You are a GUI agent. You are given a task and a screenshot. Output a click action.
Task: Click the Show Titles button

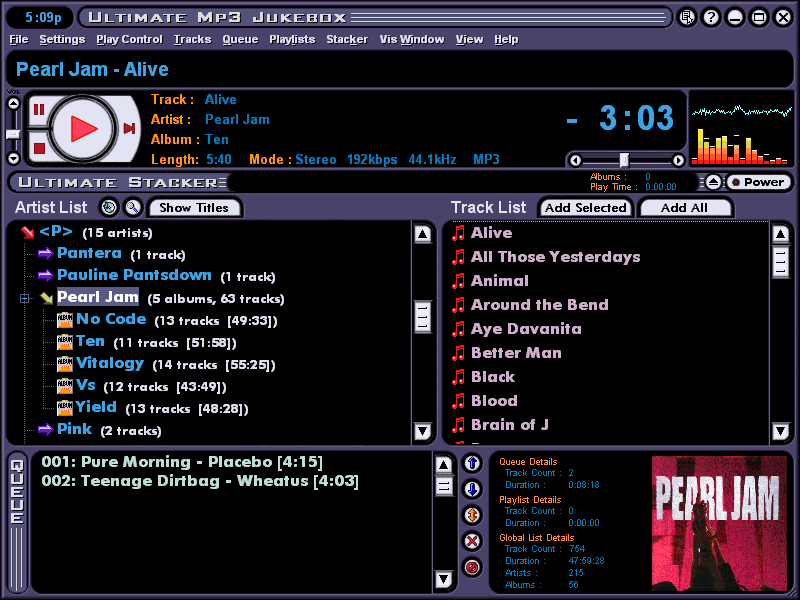click(194, 208)
